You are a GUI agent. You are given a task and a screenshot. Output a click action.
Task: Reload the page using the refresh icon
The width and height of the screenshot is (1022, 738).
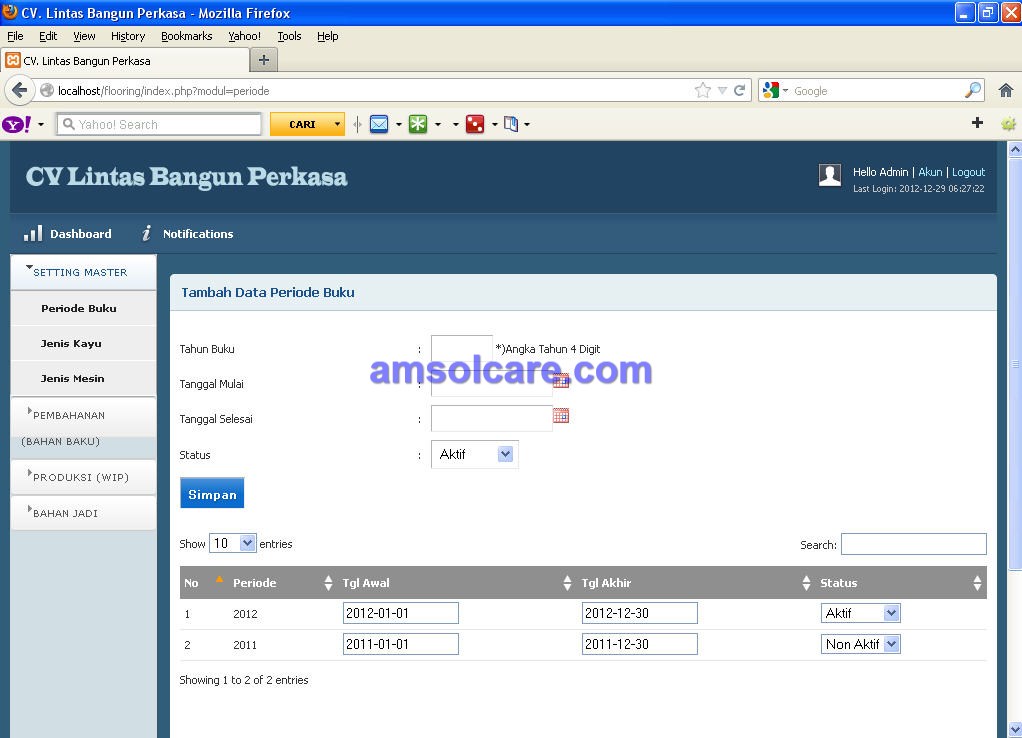(x=739, y=91)
